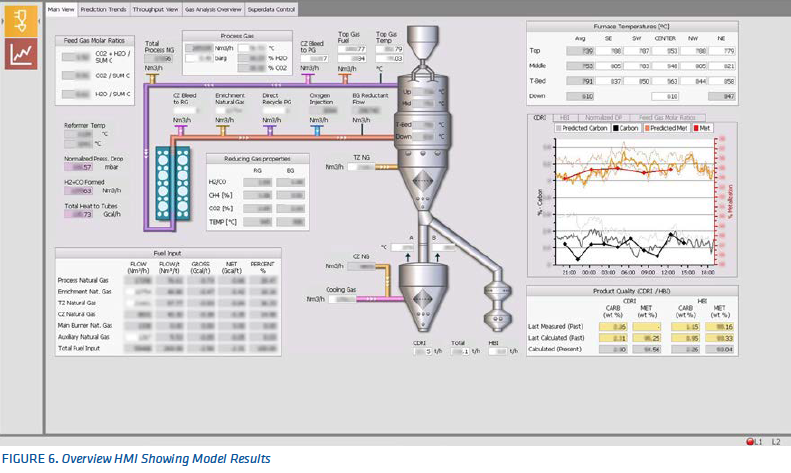Select the HBI chart tab

click(564, 117)
